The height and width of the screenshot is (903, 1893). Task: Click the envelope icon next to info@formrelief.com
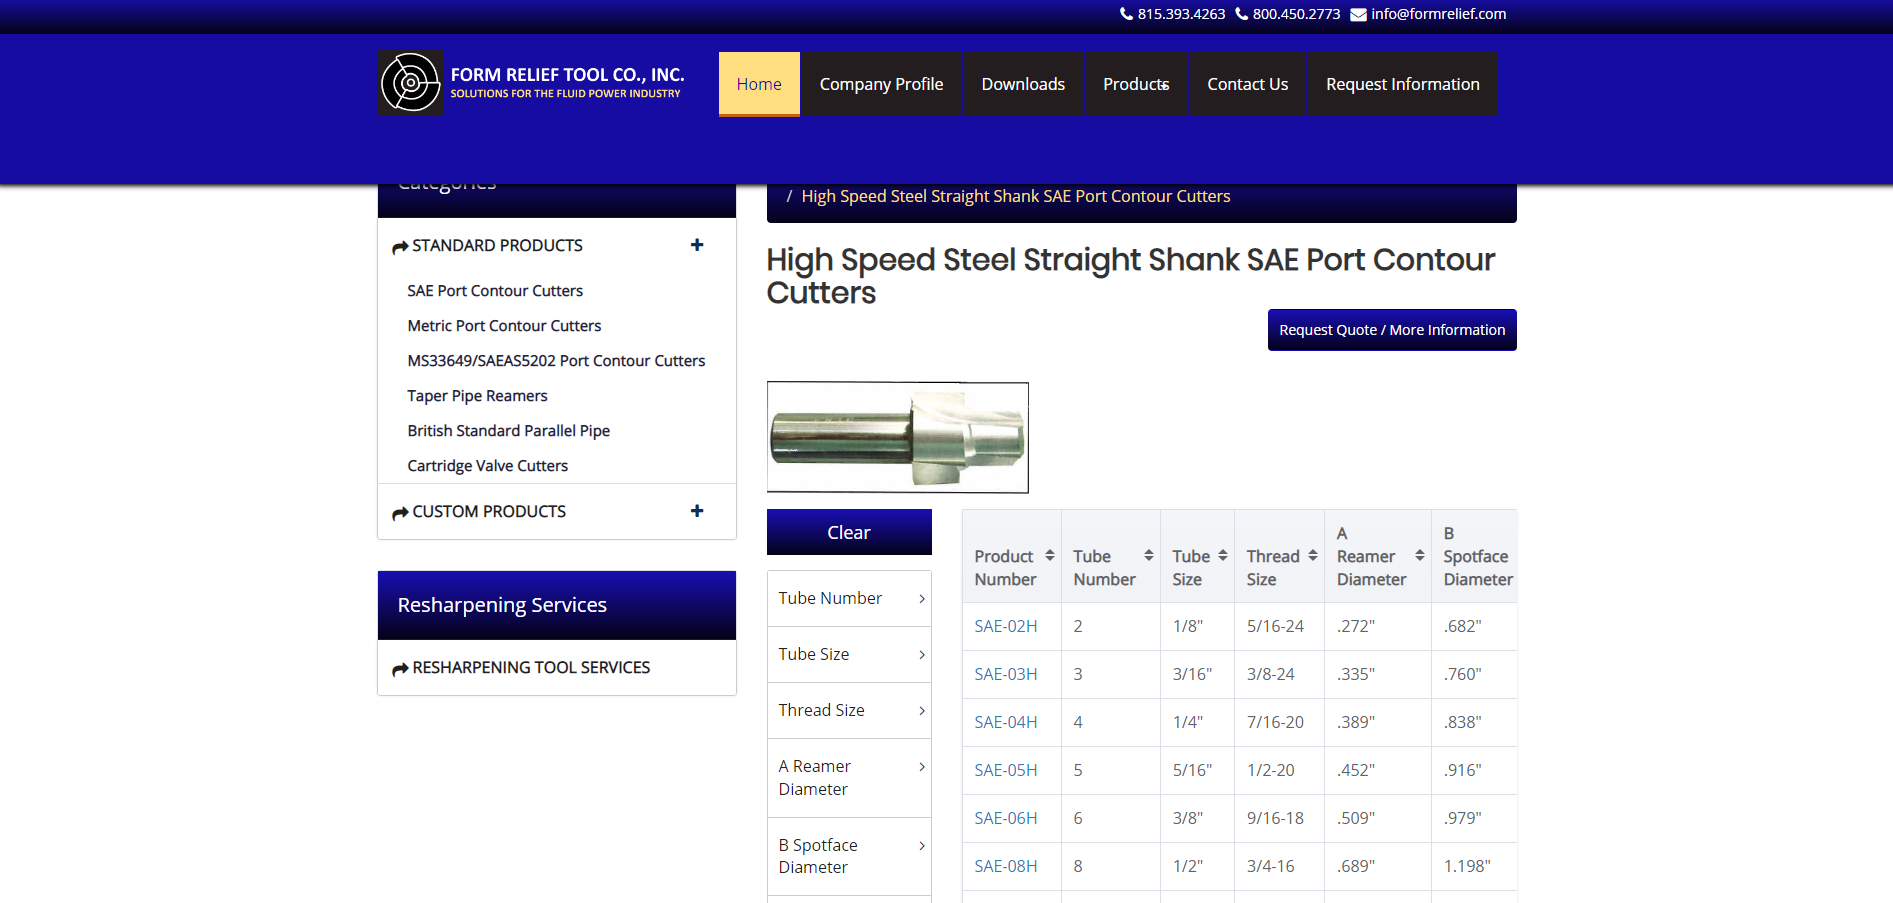(1358, 14)
